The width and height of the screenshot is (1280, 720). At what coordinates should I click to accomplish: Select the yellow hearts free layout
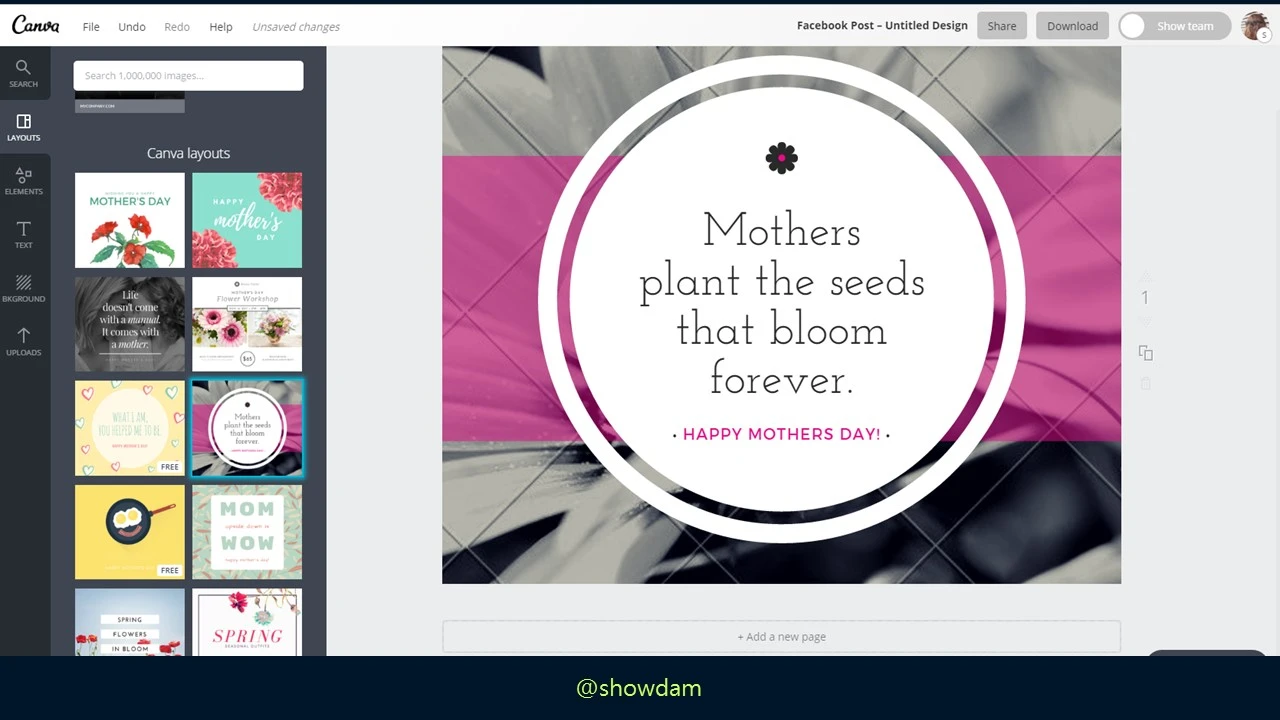pyautogui.click(x=130, y=428)
